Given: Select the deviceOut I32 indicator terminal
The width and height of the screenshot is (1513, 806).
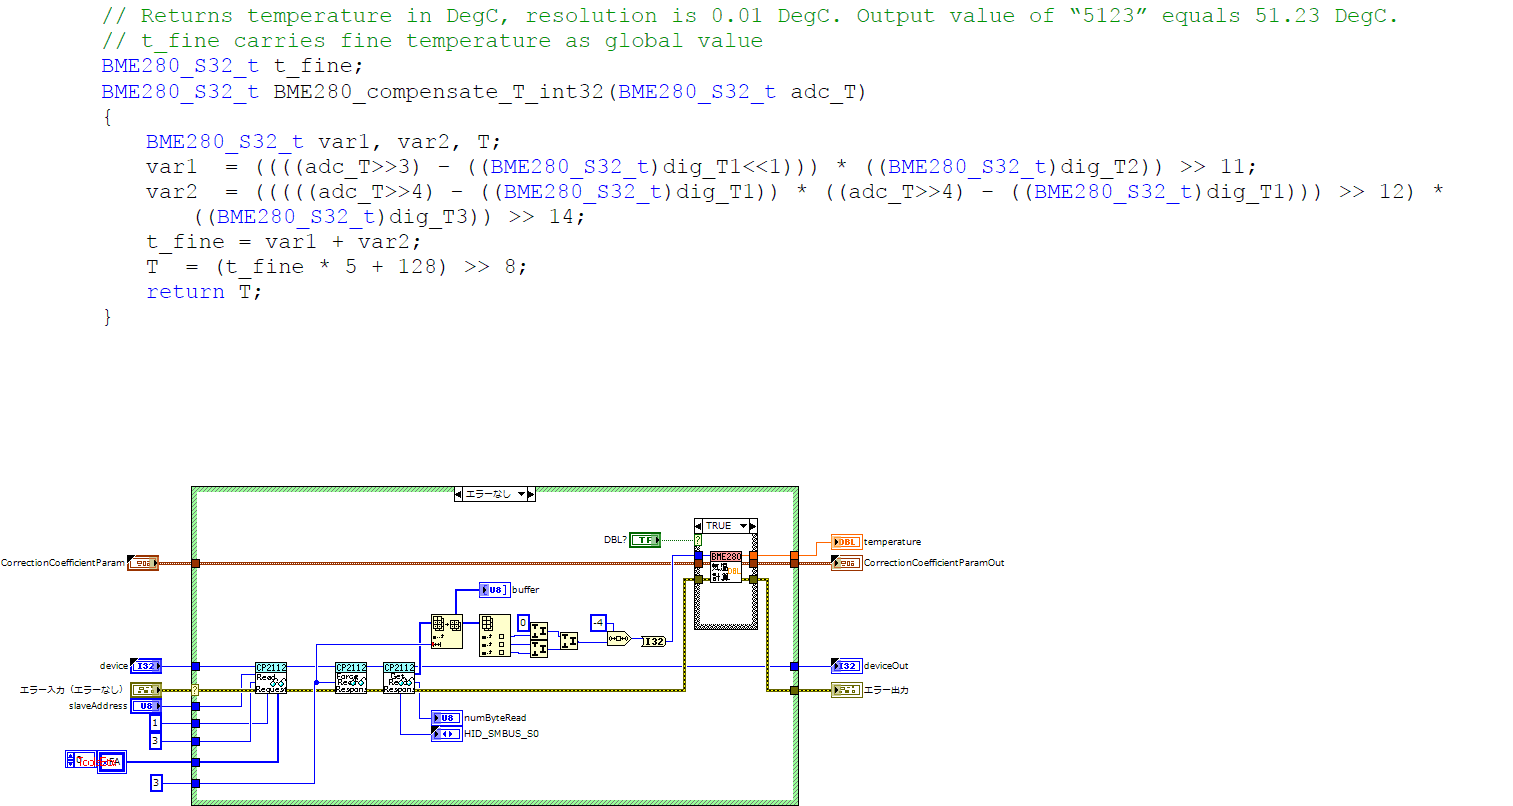Looking at the screenshot, I should (846, 666).
